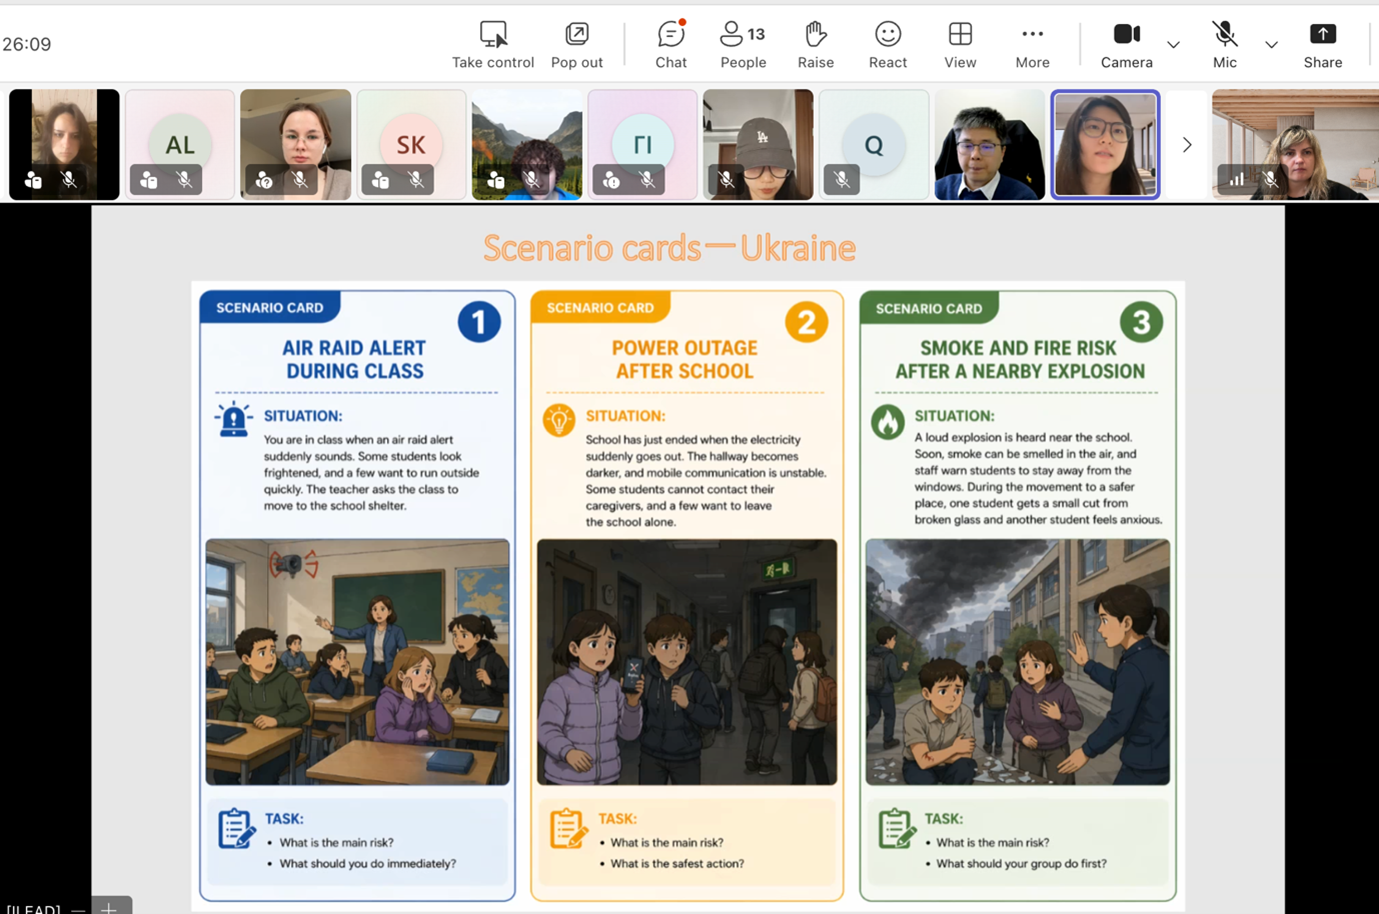Show next participants with right chevron
Screen dimensions: 1379x914
coord(1187,145)
